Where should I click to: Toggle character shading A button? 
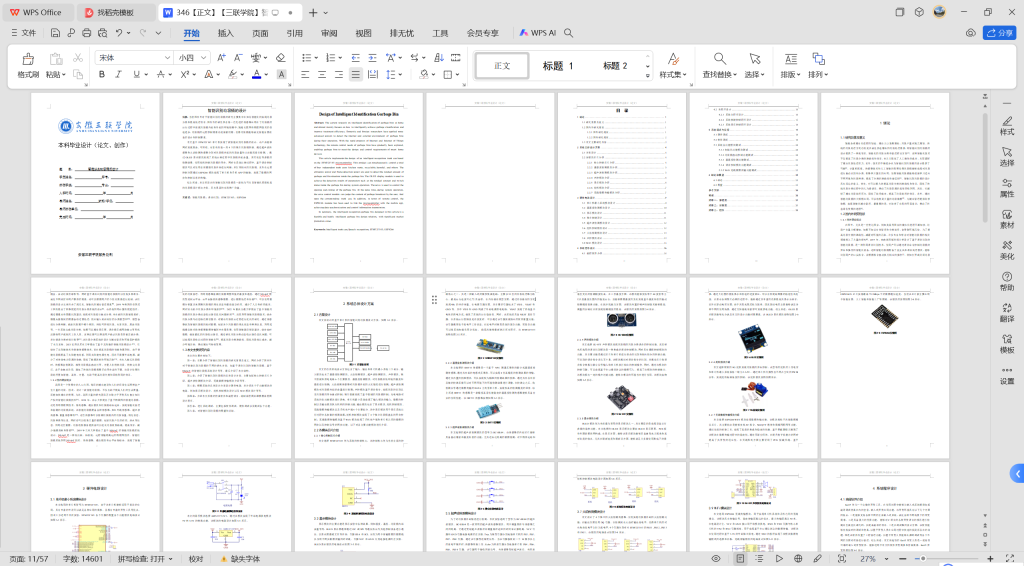(281, 74)
